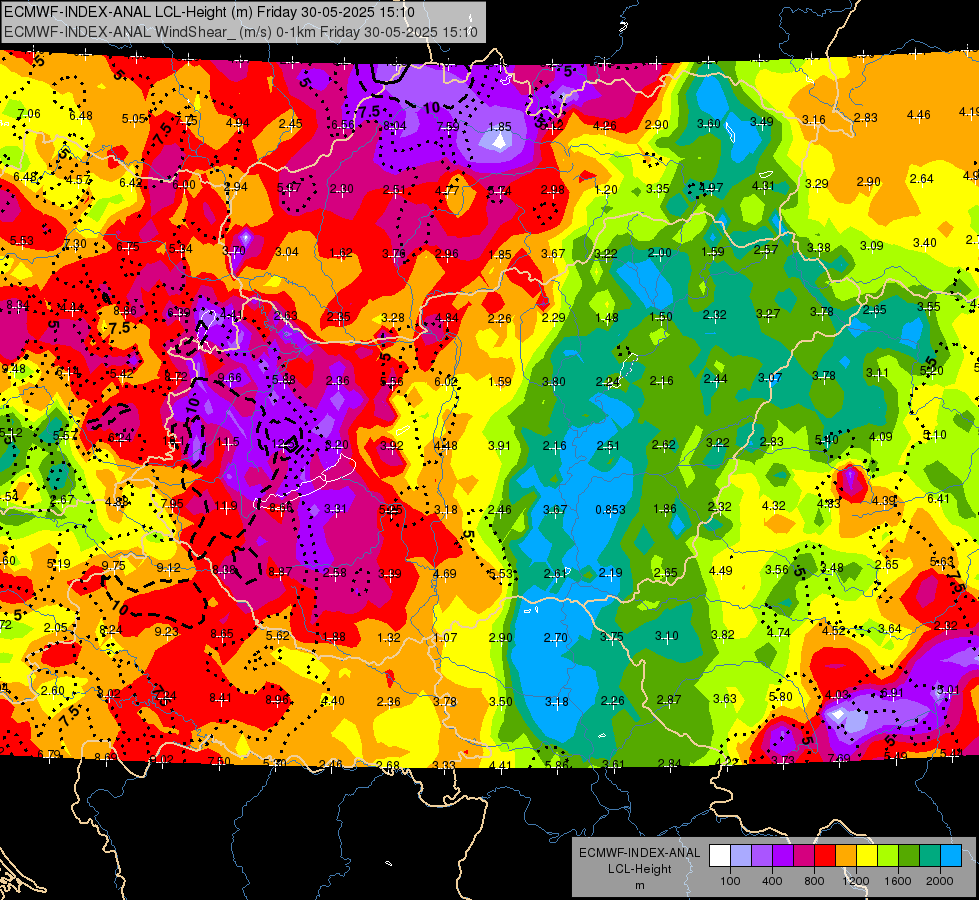The height and width of the screenshot is (900, 979).
Task: Select the 2.36 value in the orange area
Action: [x=389, y=701]
